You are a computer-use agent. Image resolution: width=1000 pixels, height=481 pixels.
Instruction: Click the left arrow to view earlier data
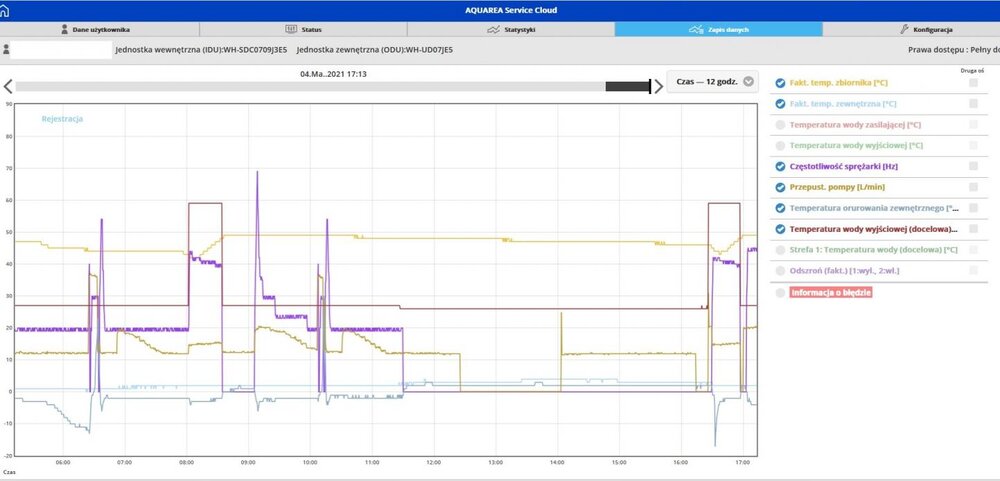[8, 86]
